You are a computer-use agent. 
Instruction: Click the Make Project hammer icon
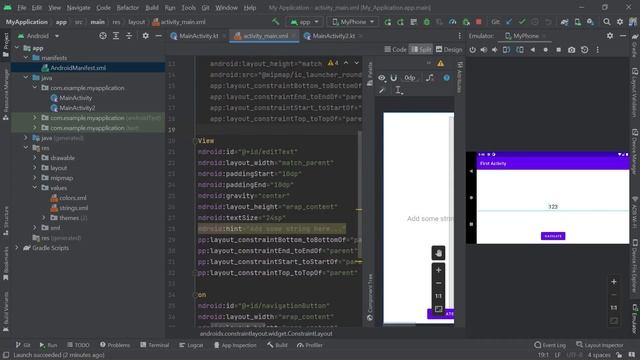tap(276, 22)
